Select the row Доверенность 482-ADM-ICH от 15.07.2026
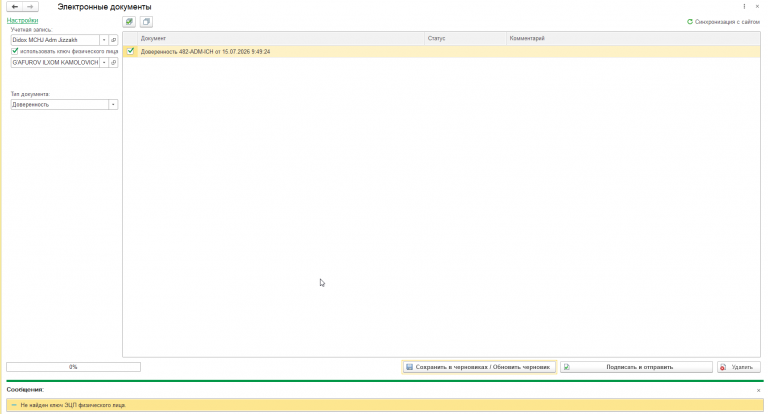The height and width of the screenshot is (414, 768). tap(441, 51)
